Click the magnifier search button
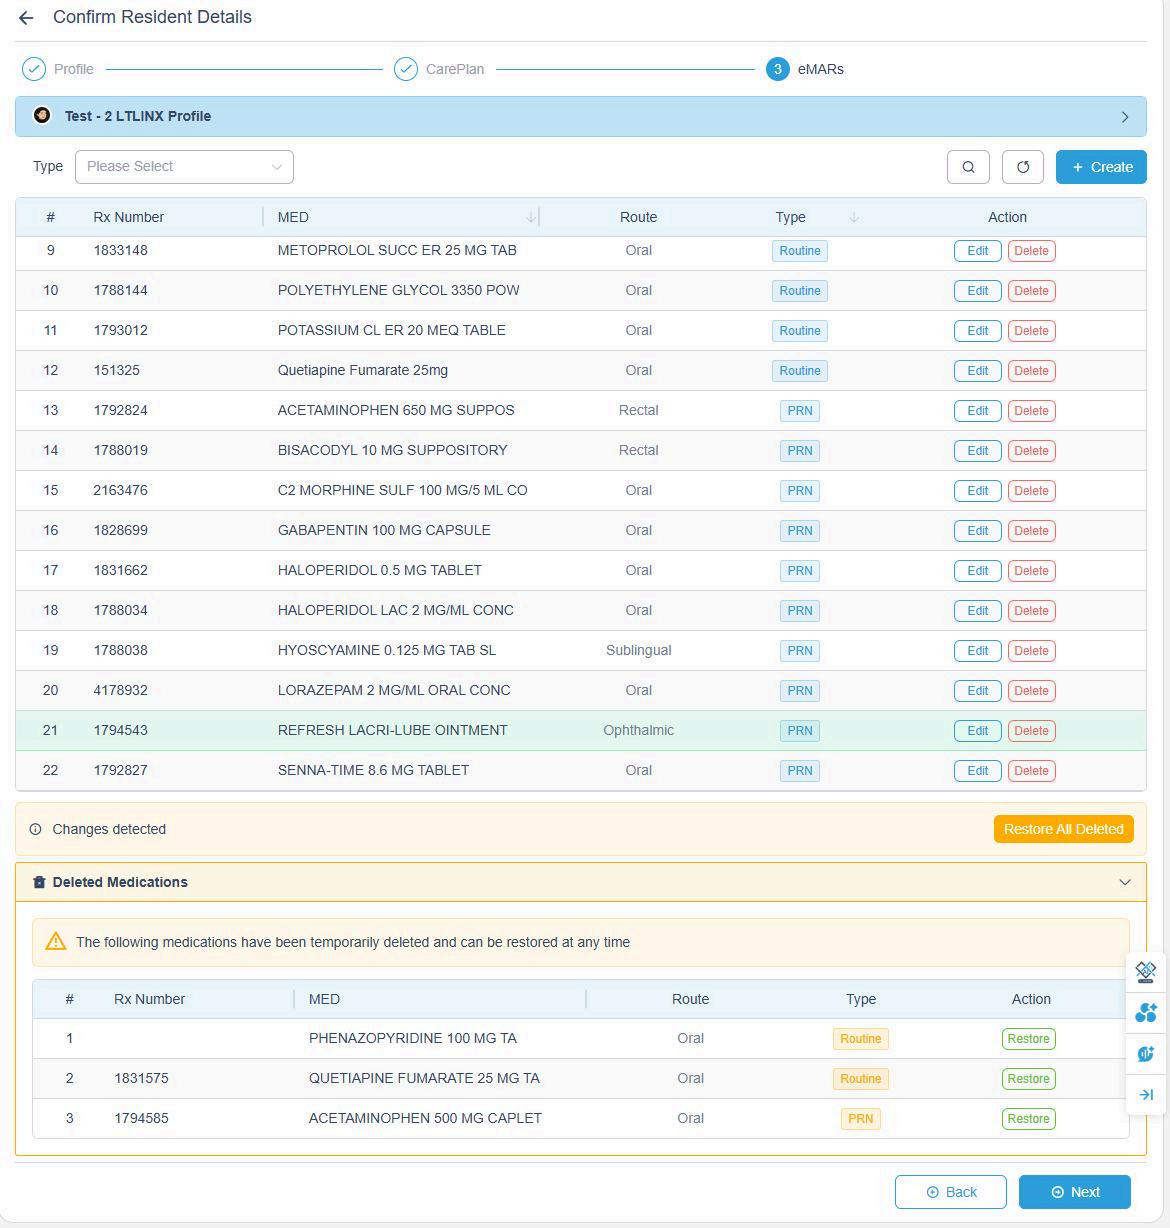Viewport: 1170px width, 1228px height. [968, 167]
